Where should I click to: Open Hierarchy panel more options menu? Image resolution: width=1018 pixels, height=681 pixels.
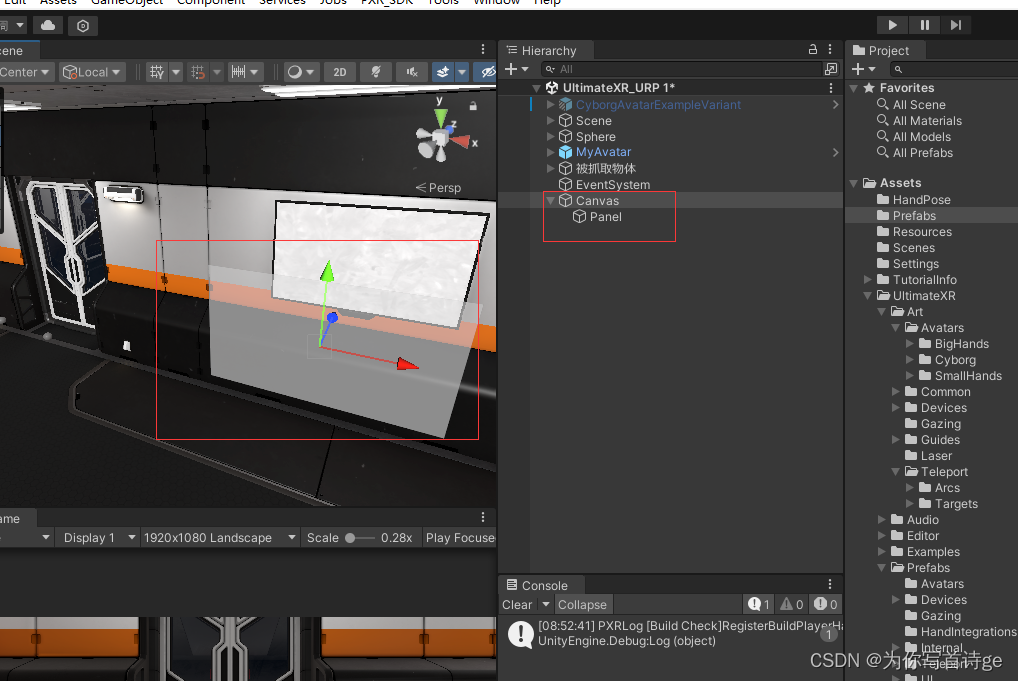pyautogui.click(x=830, y=49)
